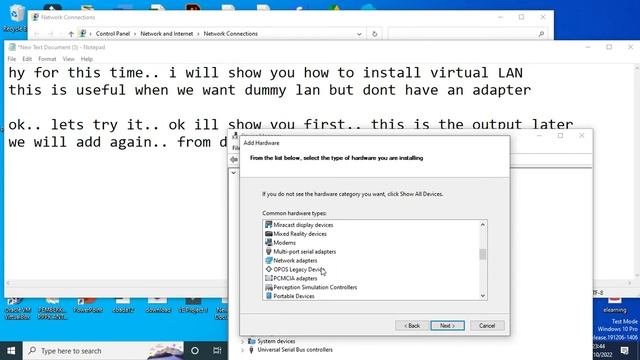Select OPOS Legacy Device entry
Screen dimensions: 640x360
pyautogui.click(x=299, y=269)
